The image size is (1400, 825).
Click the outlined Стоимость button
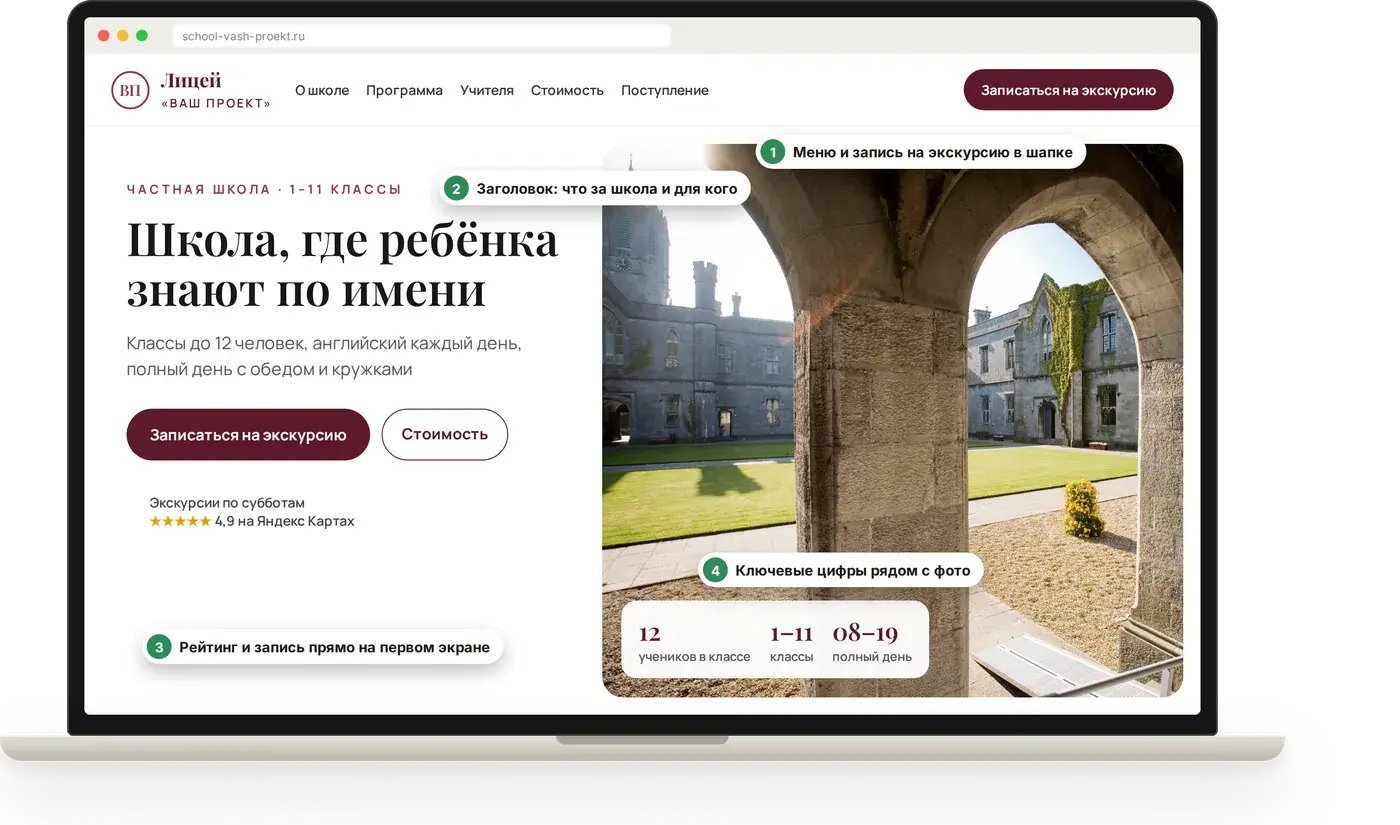[445, 434]
